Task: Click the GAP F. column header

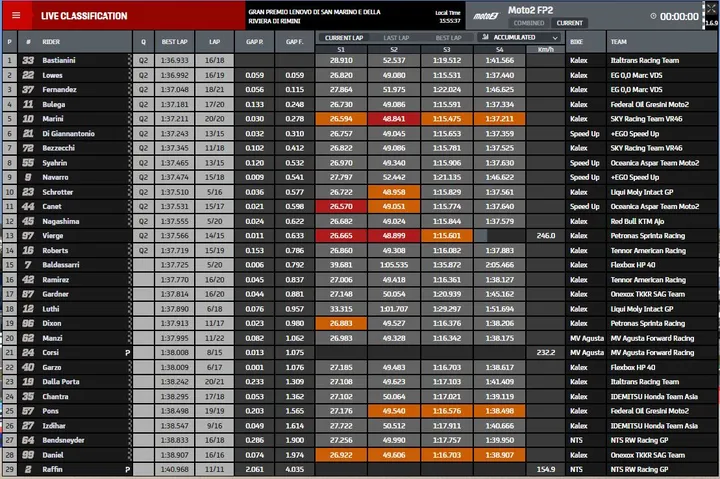Action: coord(294,42)
